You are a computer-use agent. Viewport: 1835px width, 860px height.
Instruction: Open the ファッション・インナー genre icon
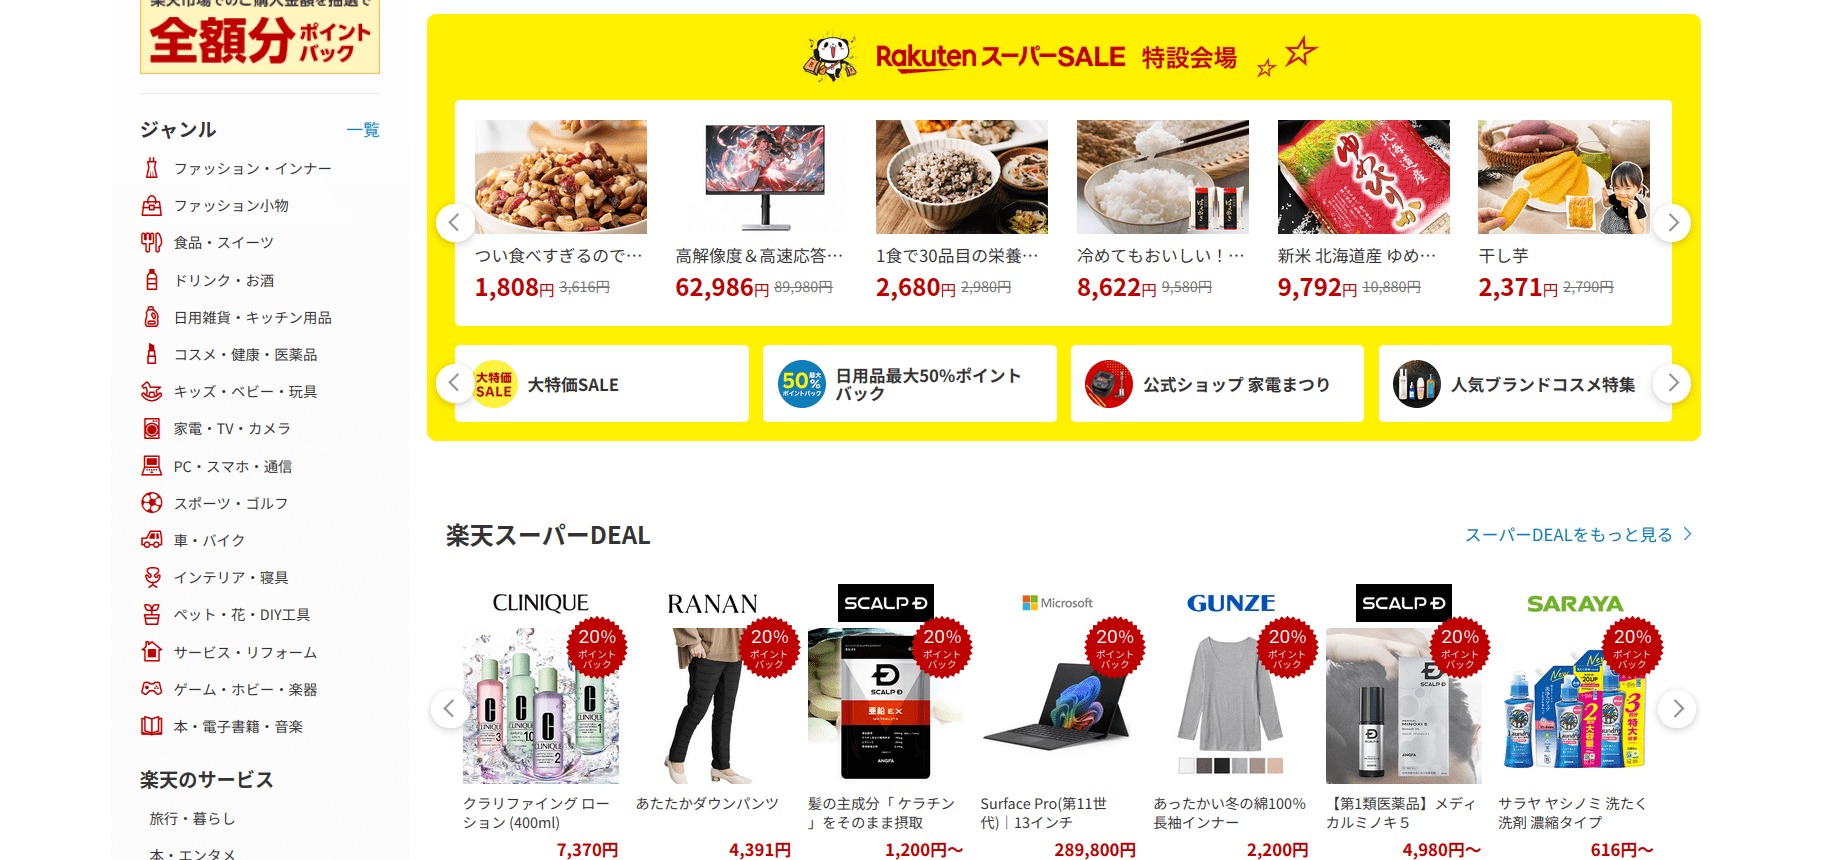151,168
